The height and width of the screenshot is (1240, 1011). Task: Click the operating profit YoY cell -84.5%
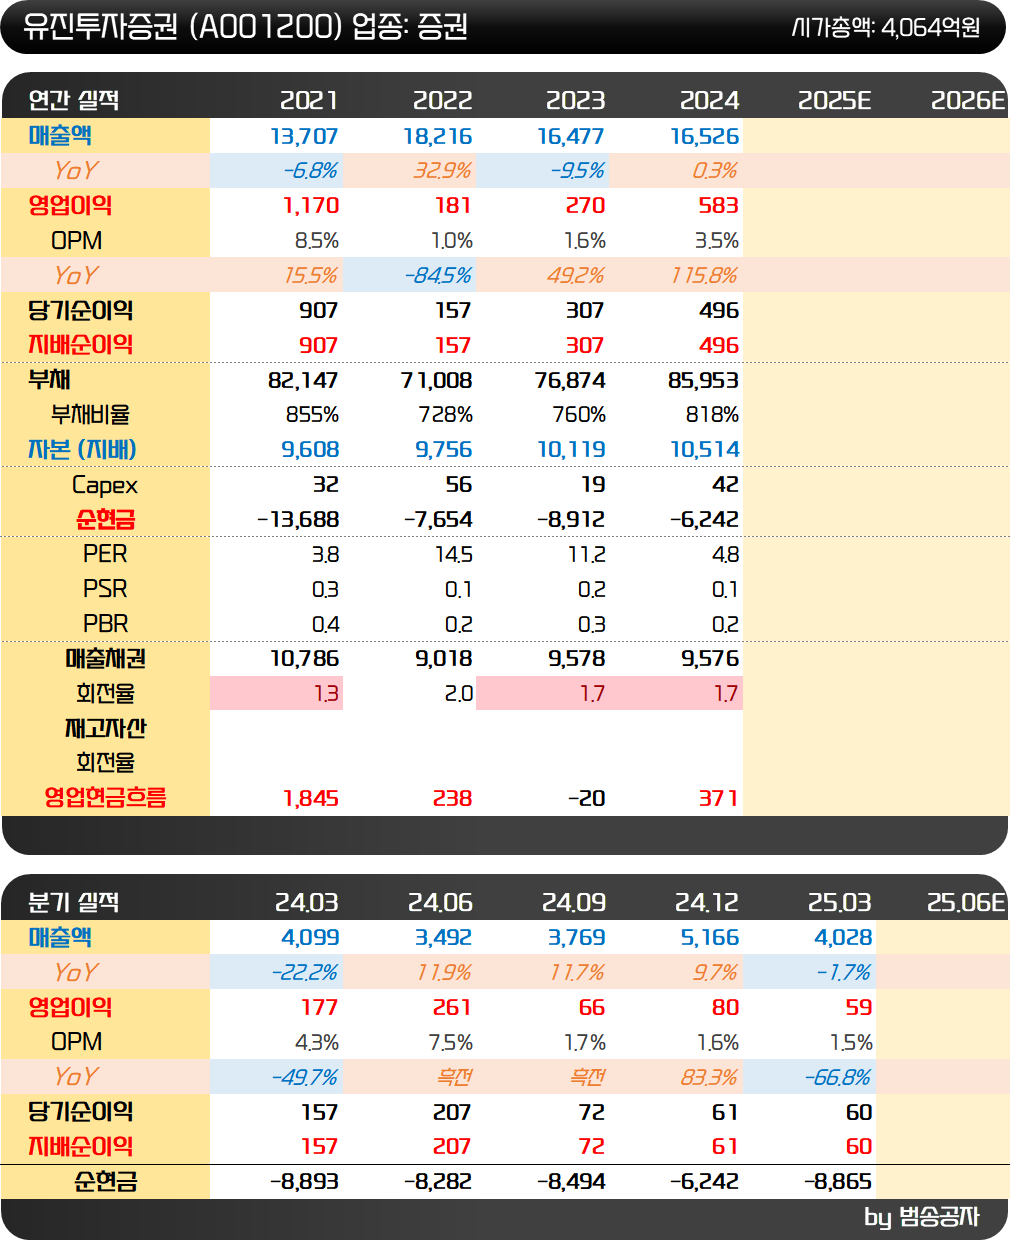438,275
